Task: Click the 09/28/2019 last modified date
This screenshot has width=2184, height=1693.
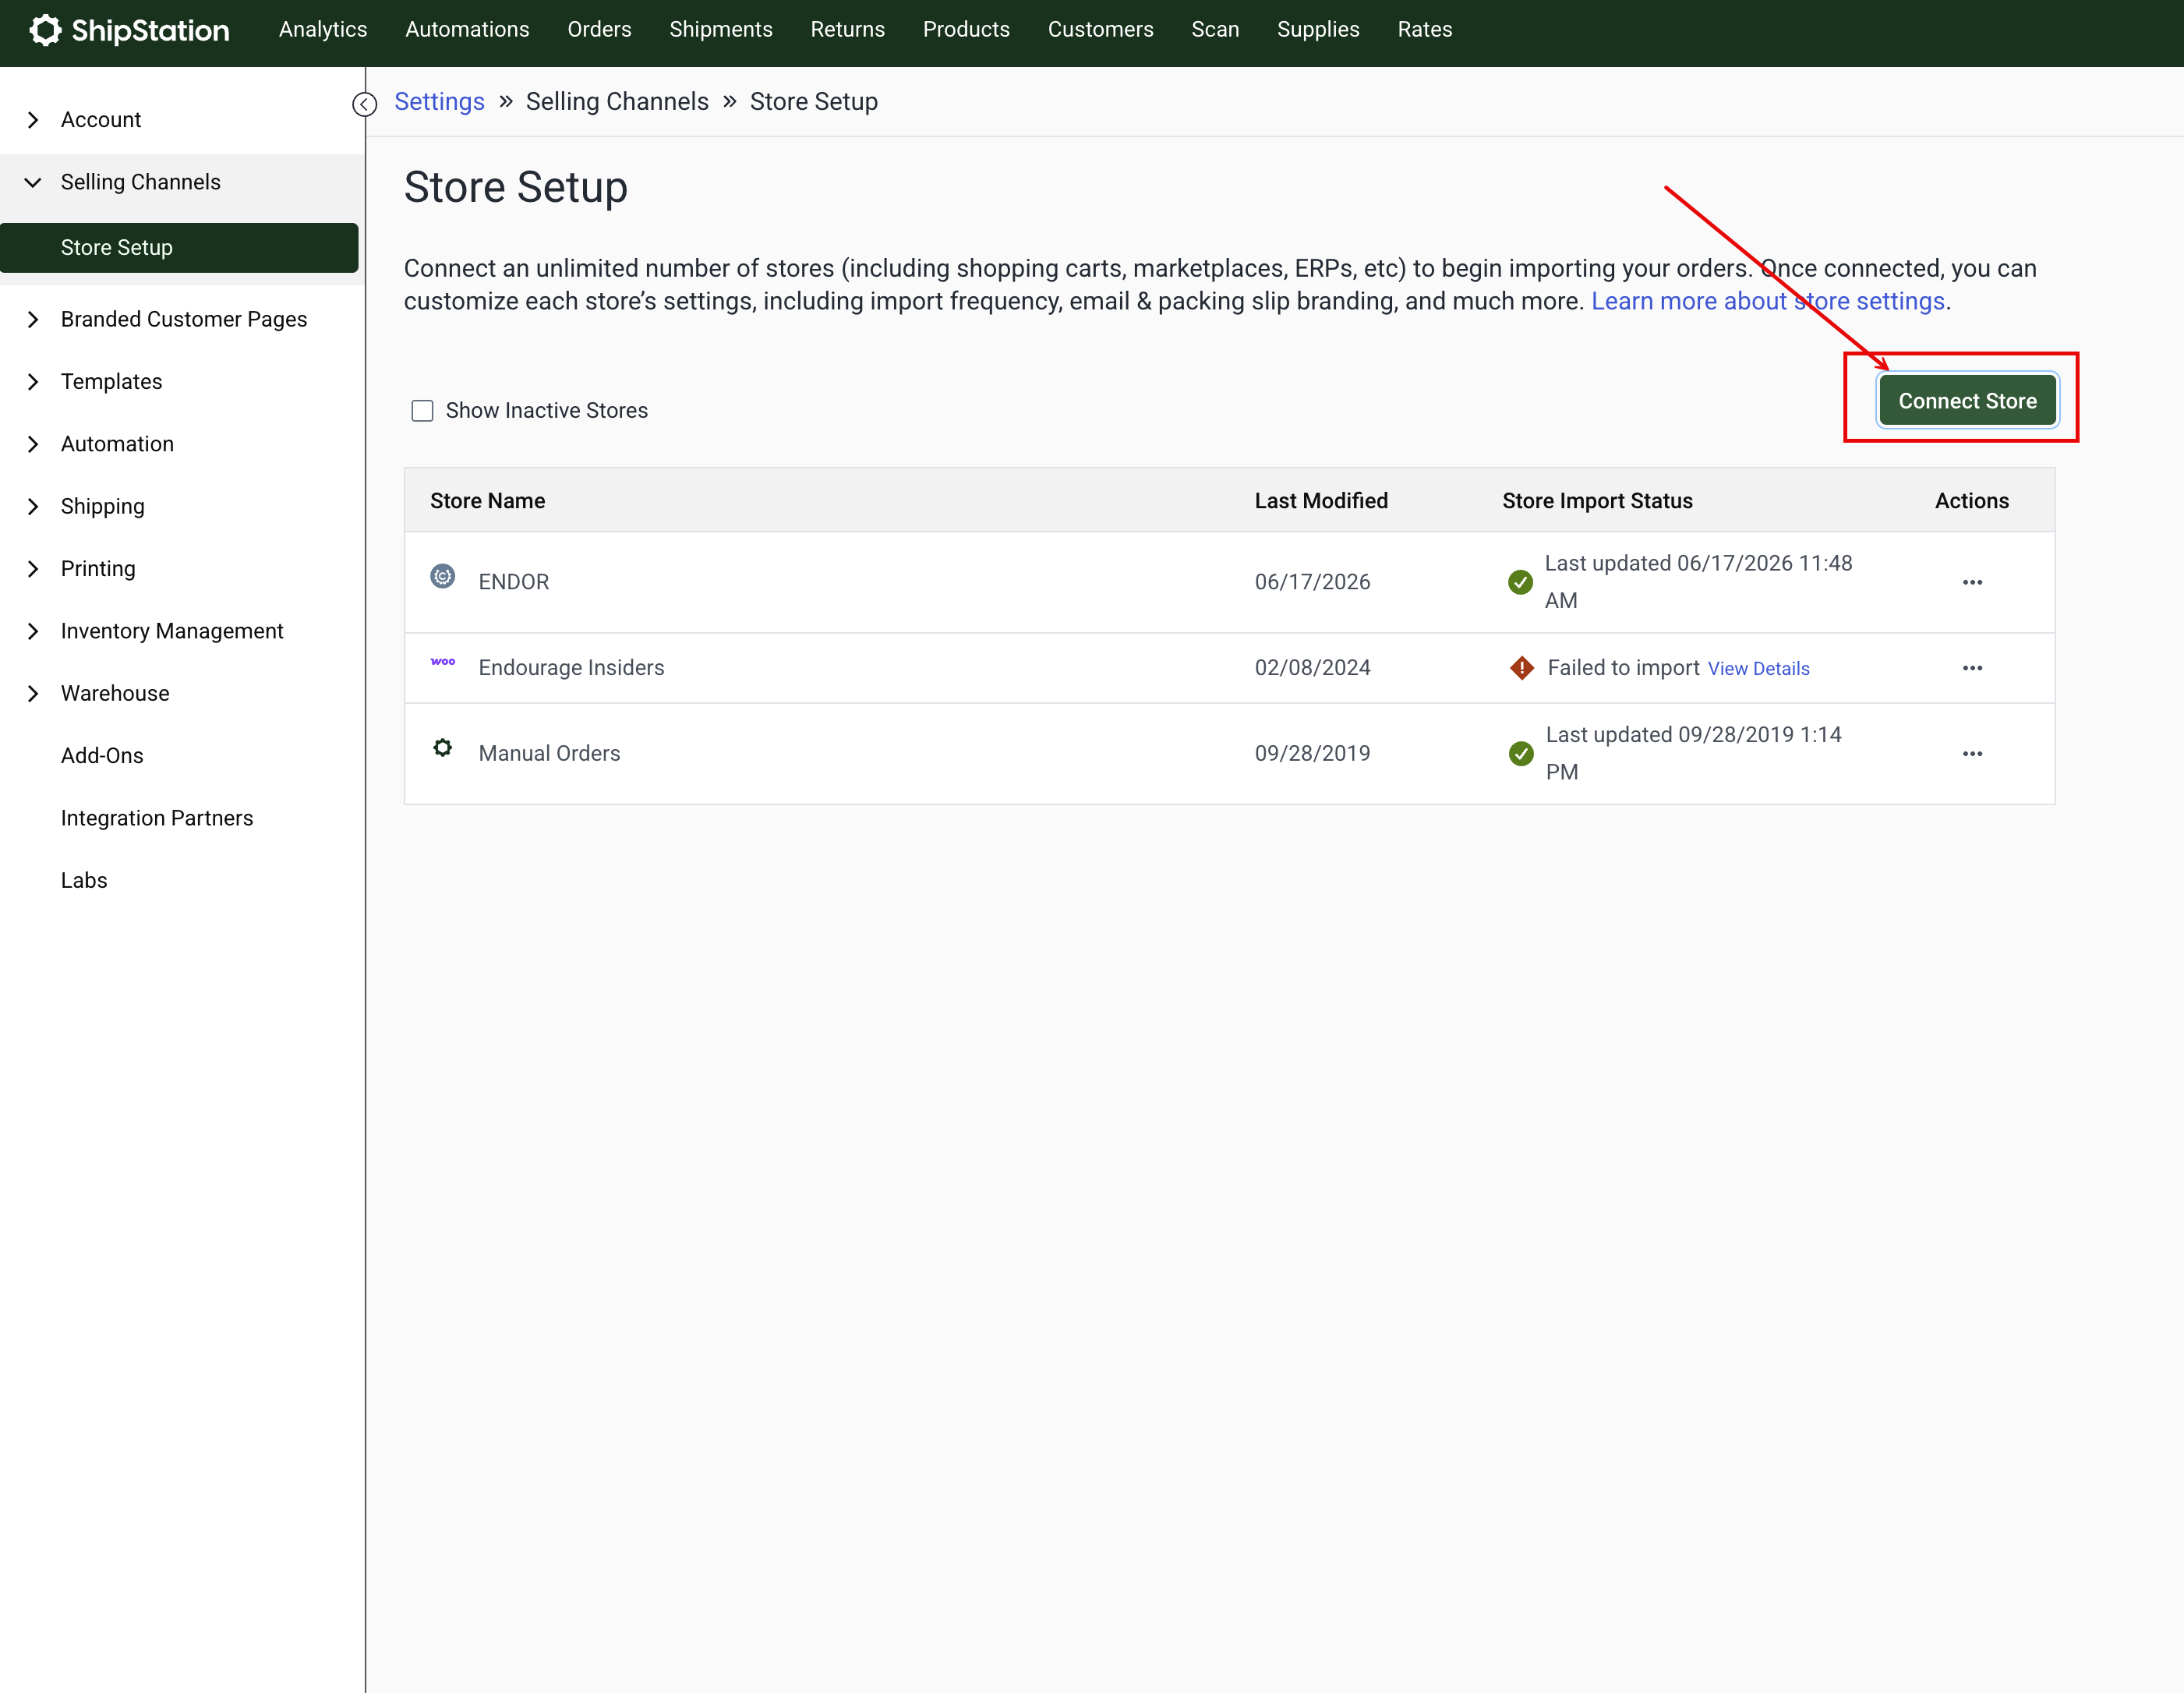Action: point(1312,754)
